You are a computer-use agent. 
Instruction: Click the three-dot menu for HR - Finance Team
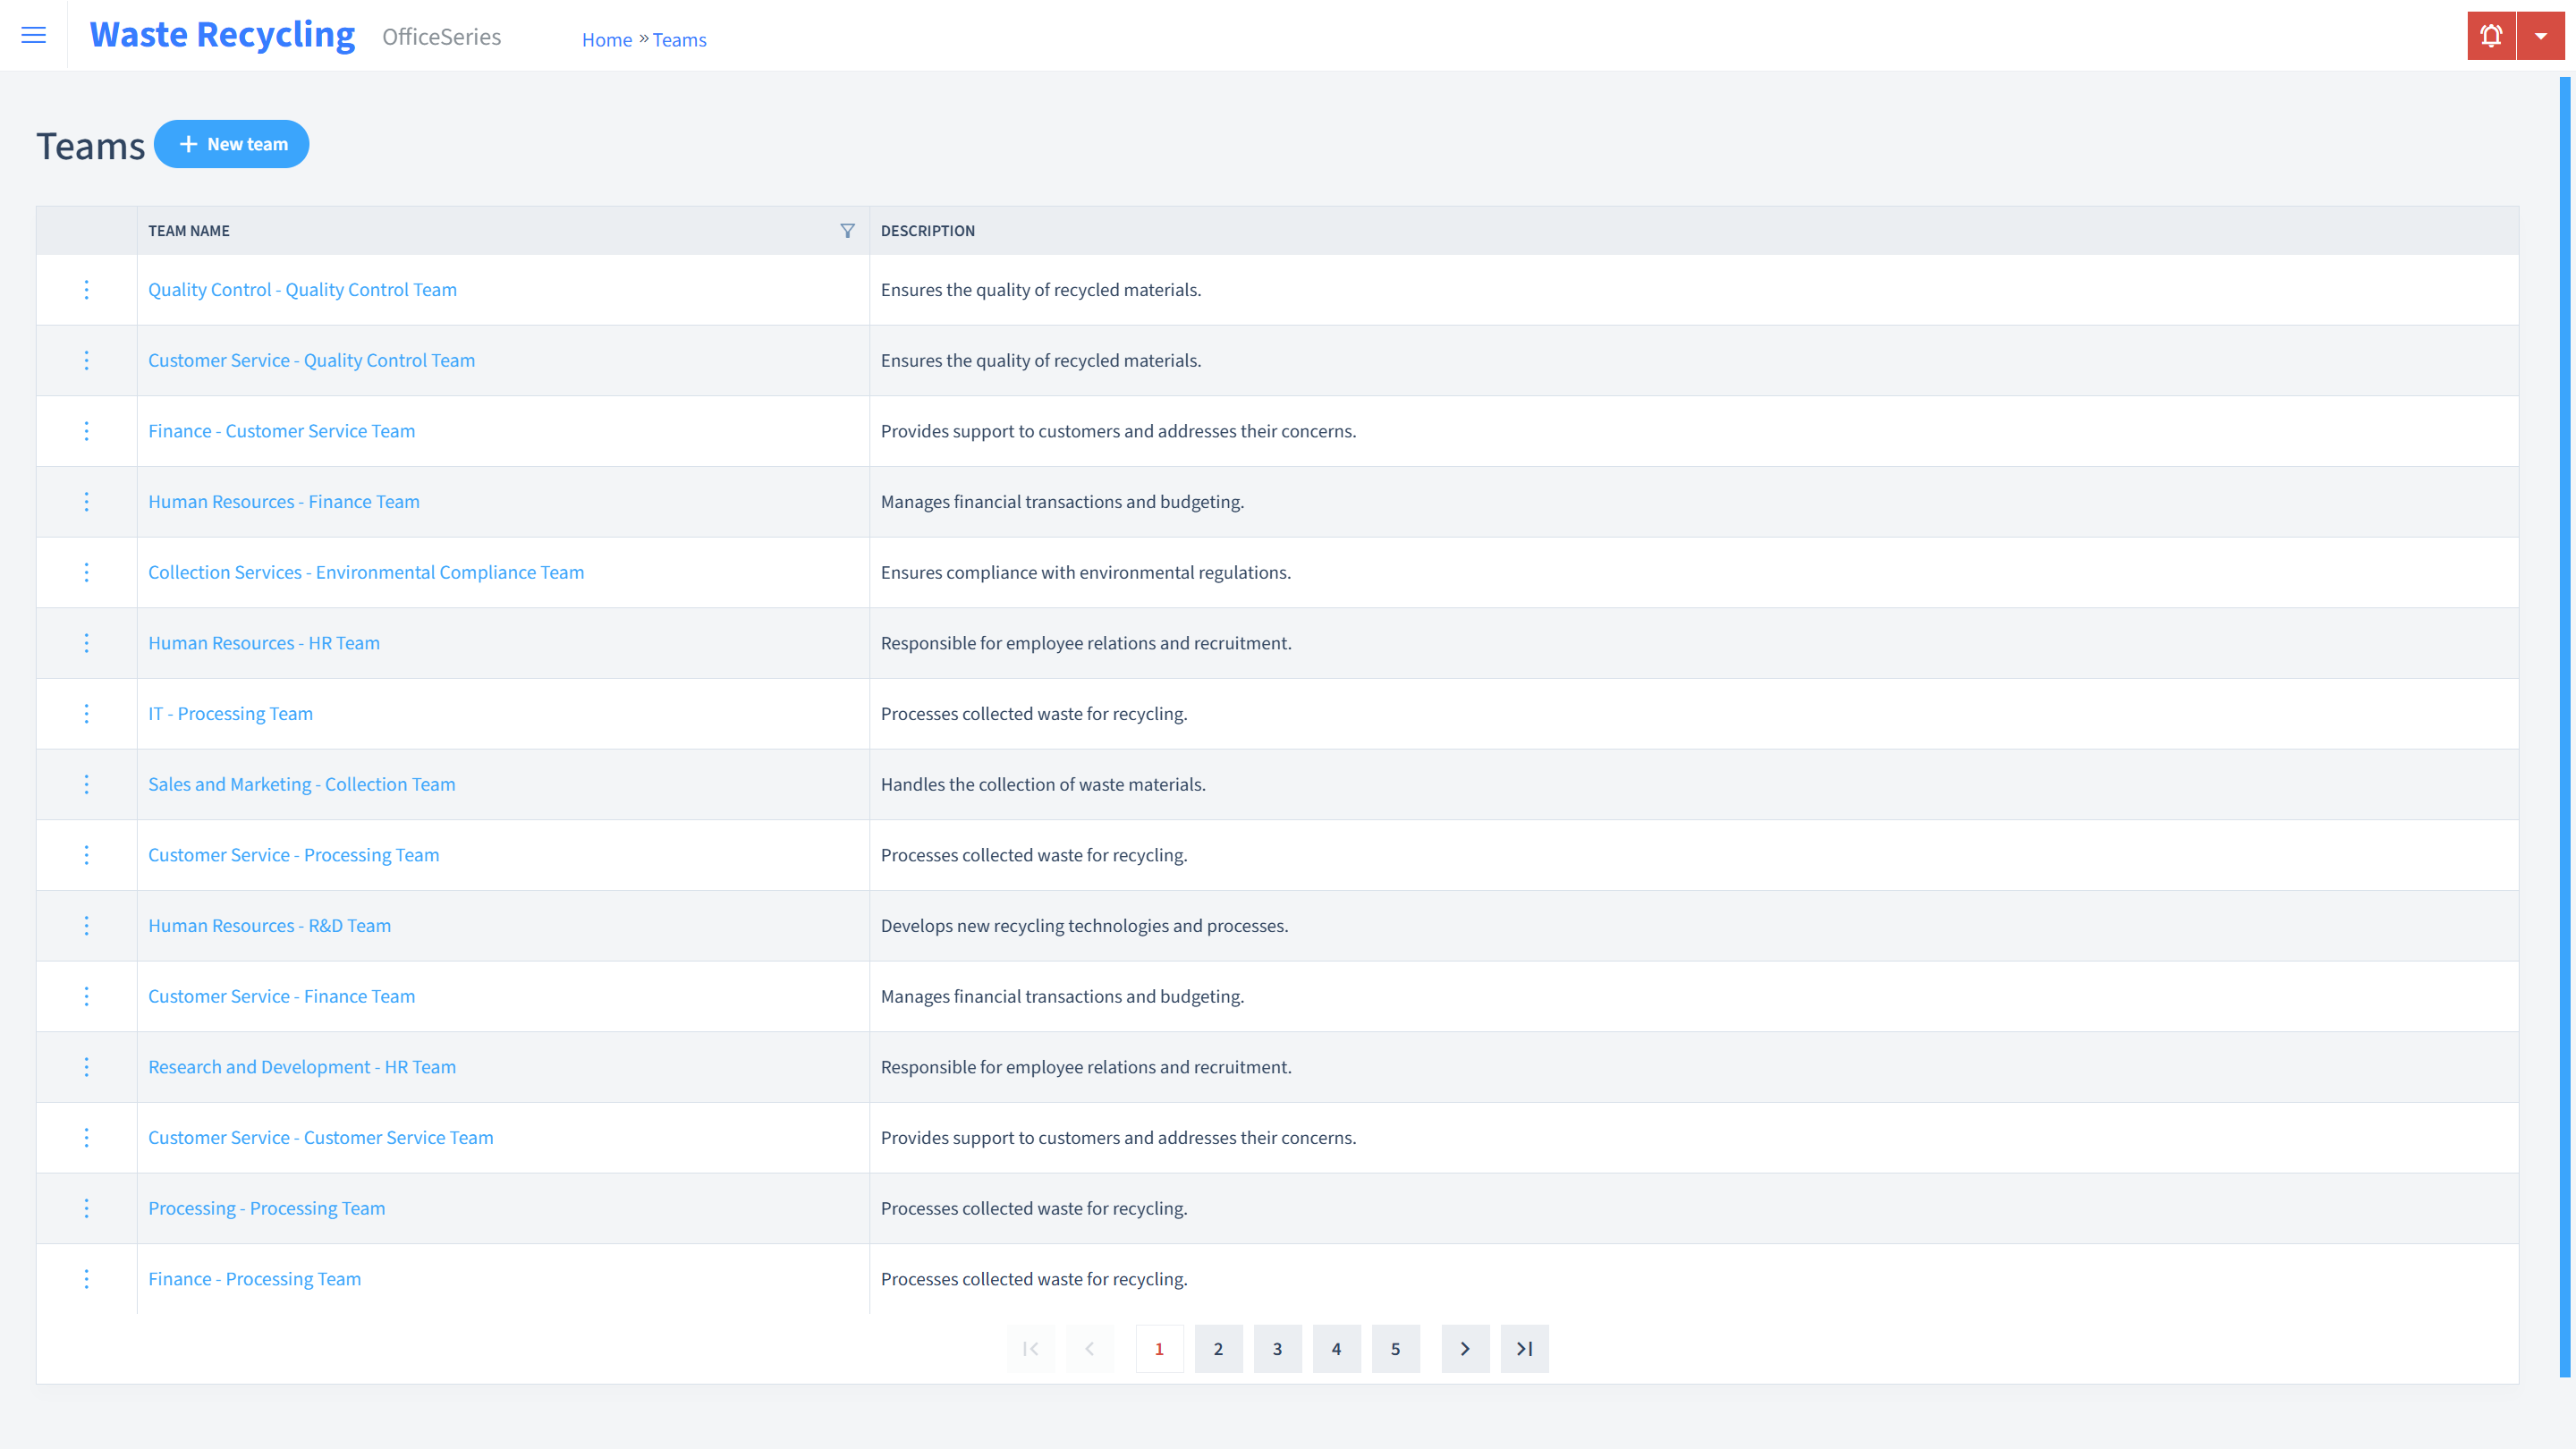click(x=87, y=501)
